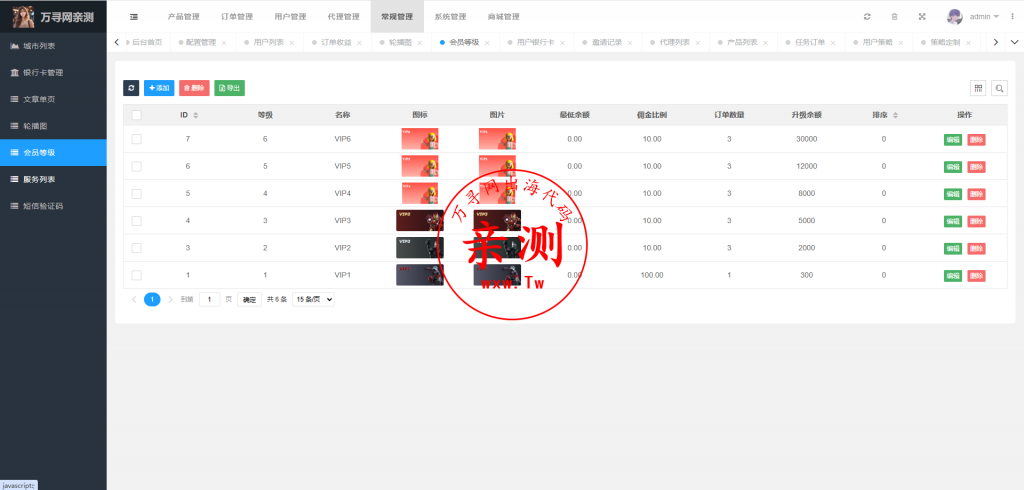Tick the checkbox for VIP6 row
The image size is (1024, 490).
pos(136,139)
